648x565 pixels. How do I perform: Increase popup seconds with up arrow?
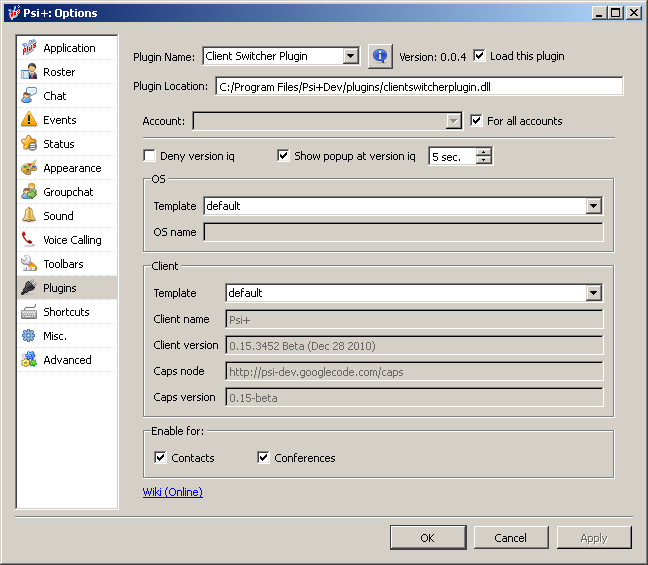pyautogui.click(x=485, y=152)
